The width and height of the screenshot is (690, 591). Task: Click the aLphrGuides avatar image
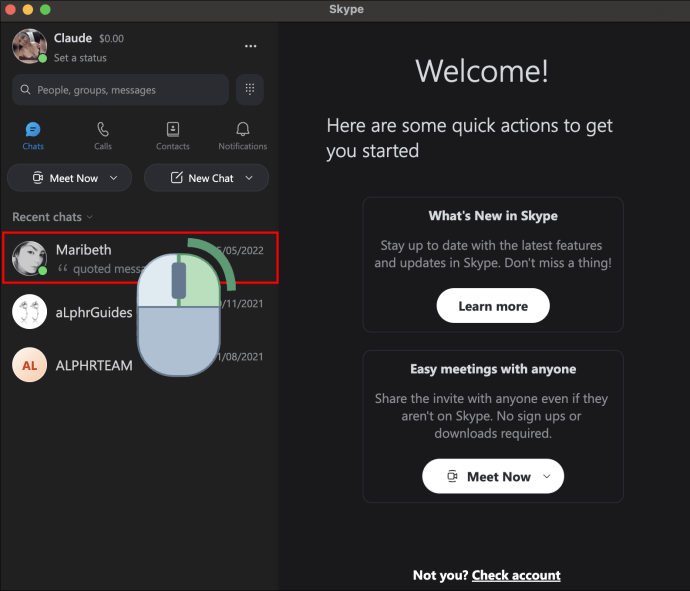[29, 312]
